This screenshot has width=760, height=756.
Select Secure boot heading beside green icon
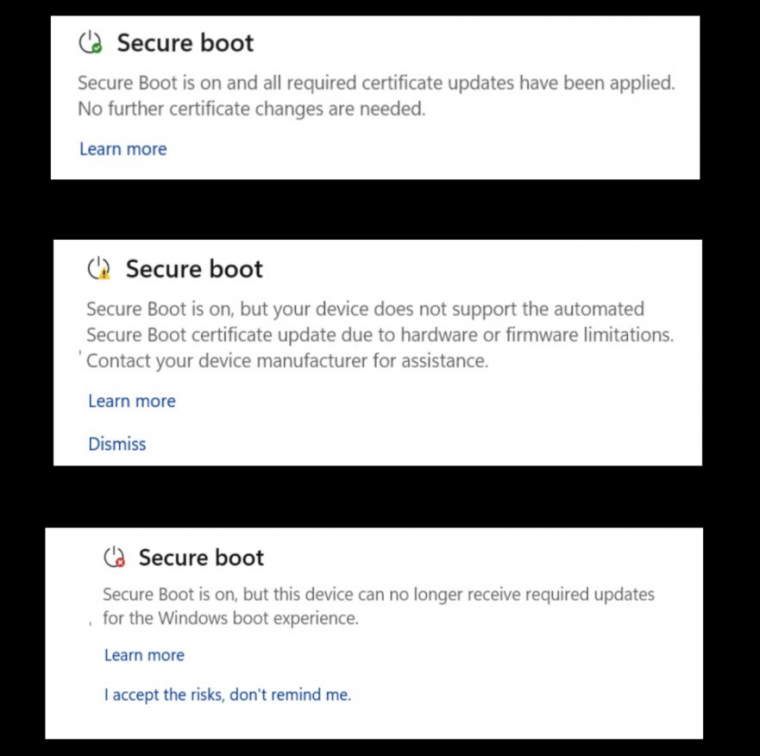pos(185,43)
